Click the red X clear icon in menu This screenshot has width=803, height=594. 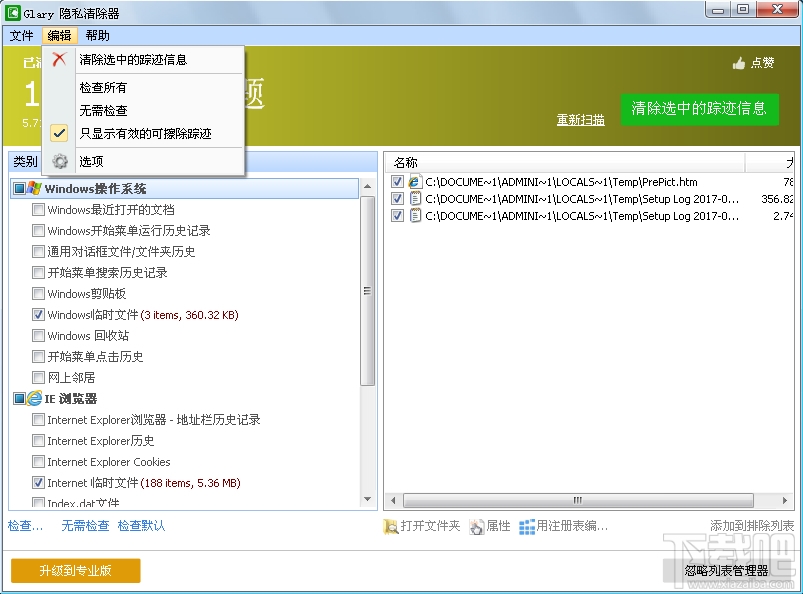[59, 59]
